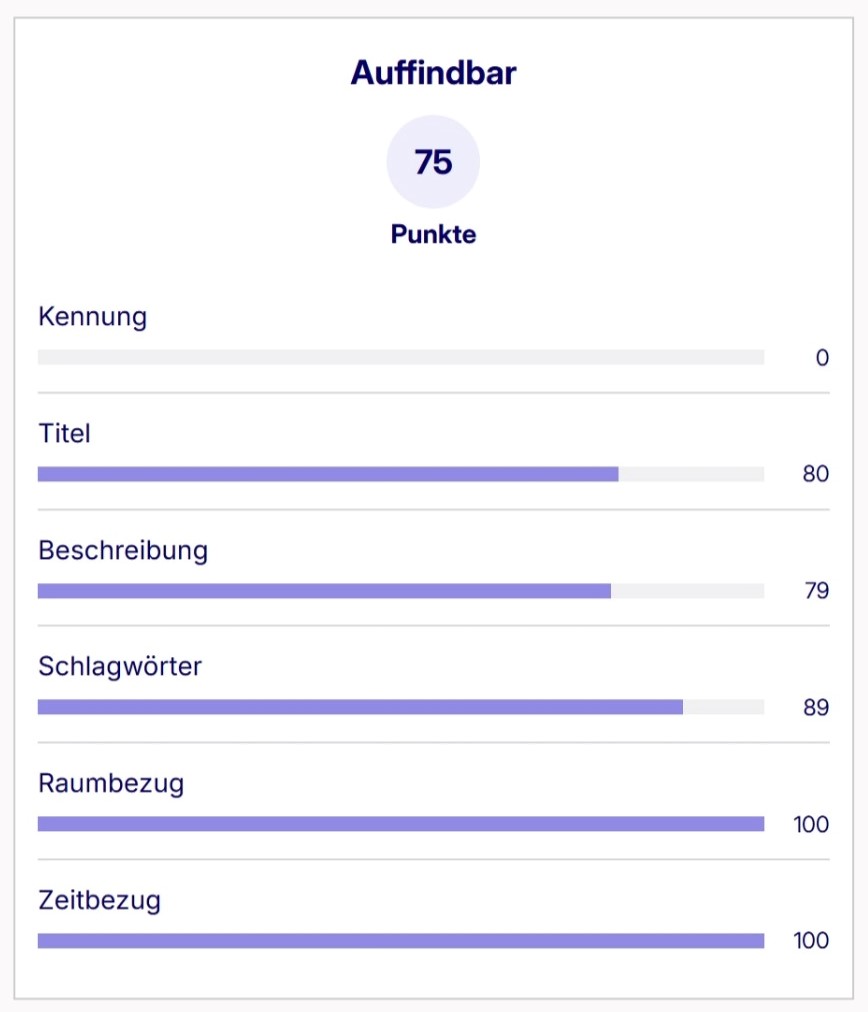868x1012 pixels.
Task: Click the Titel progress bar
Action: pyautogui.click(x=400, y=474)
